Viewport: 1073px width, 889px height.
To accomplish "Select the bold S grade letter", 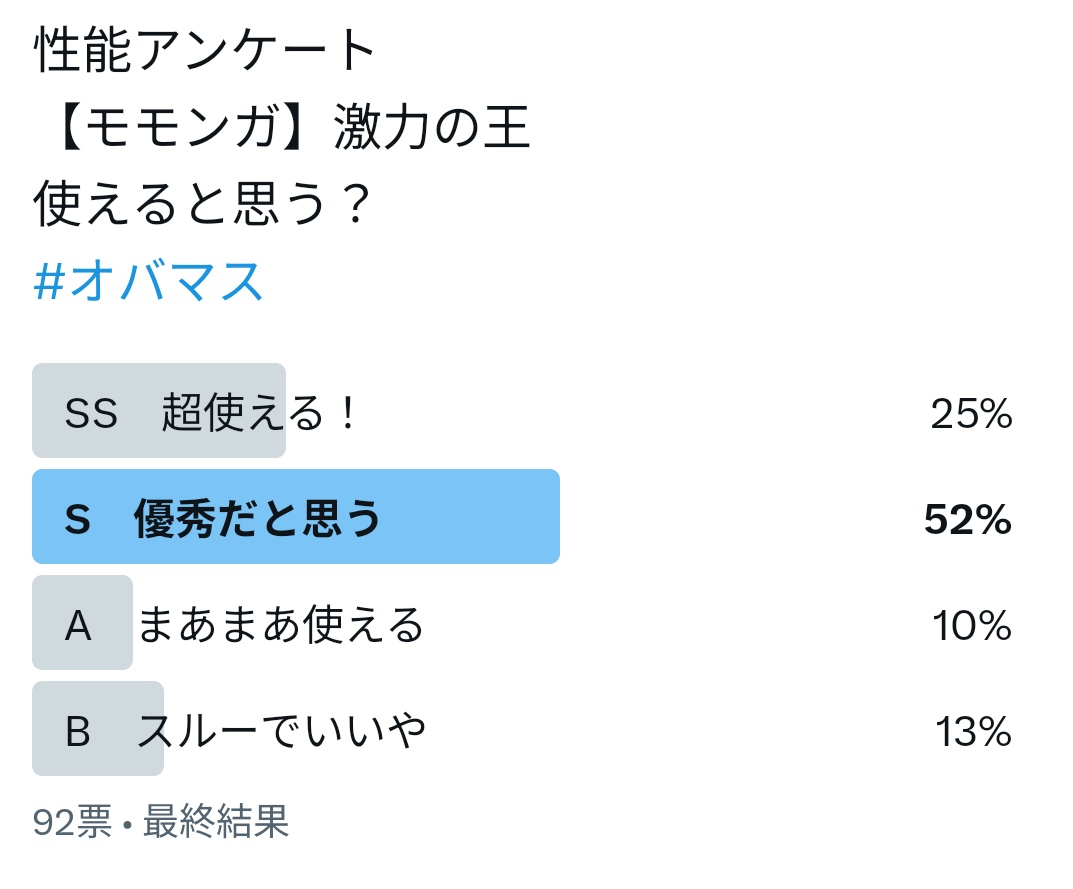I will (77, 520).
